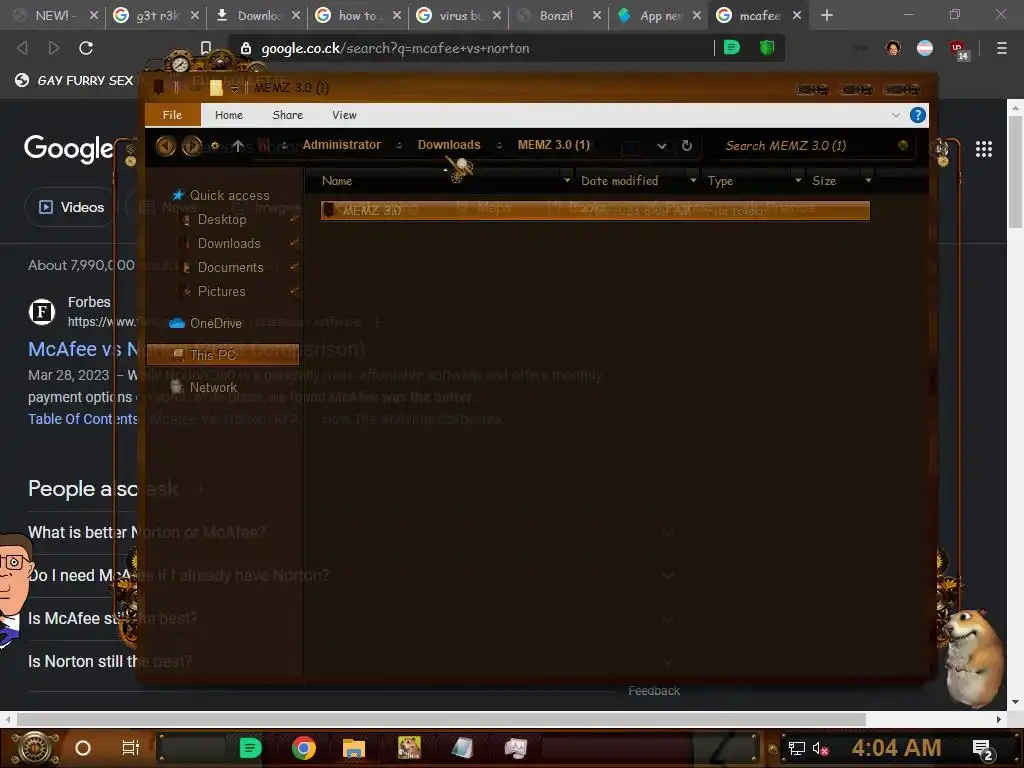The height and width of the screenshot is (768, 1024).
Task: Open the Share ribbon tab
Action: pos(287,115)
